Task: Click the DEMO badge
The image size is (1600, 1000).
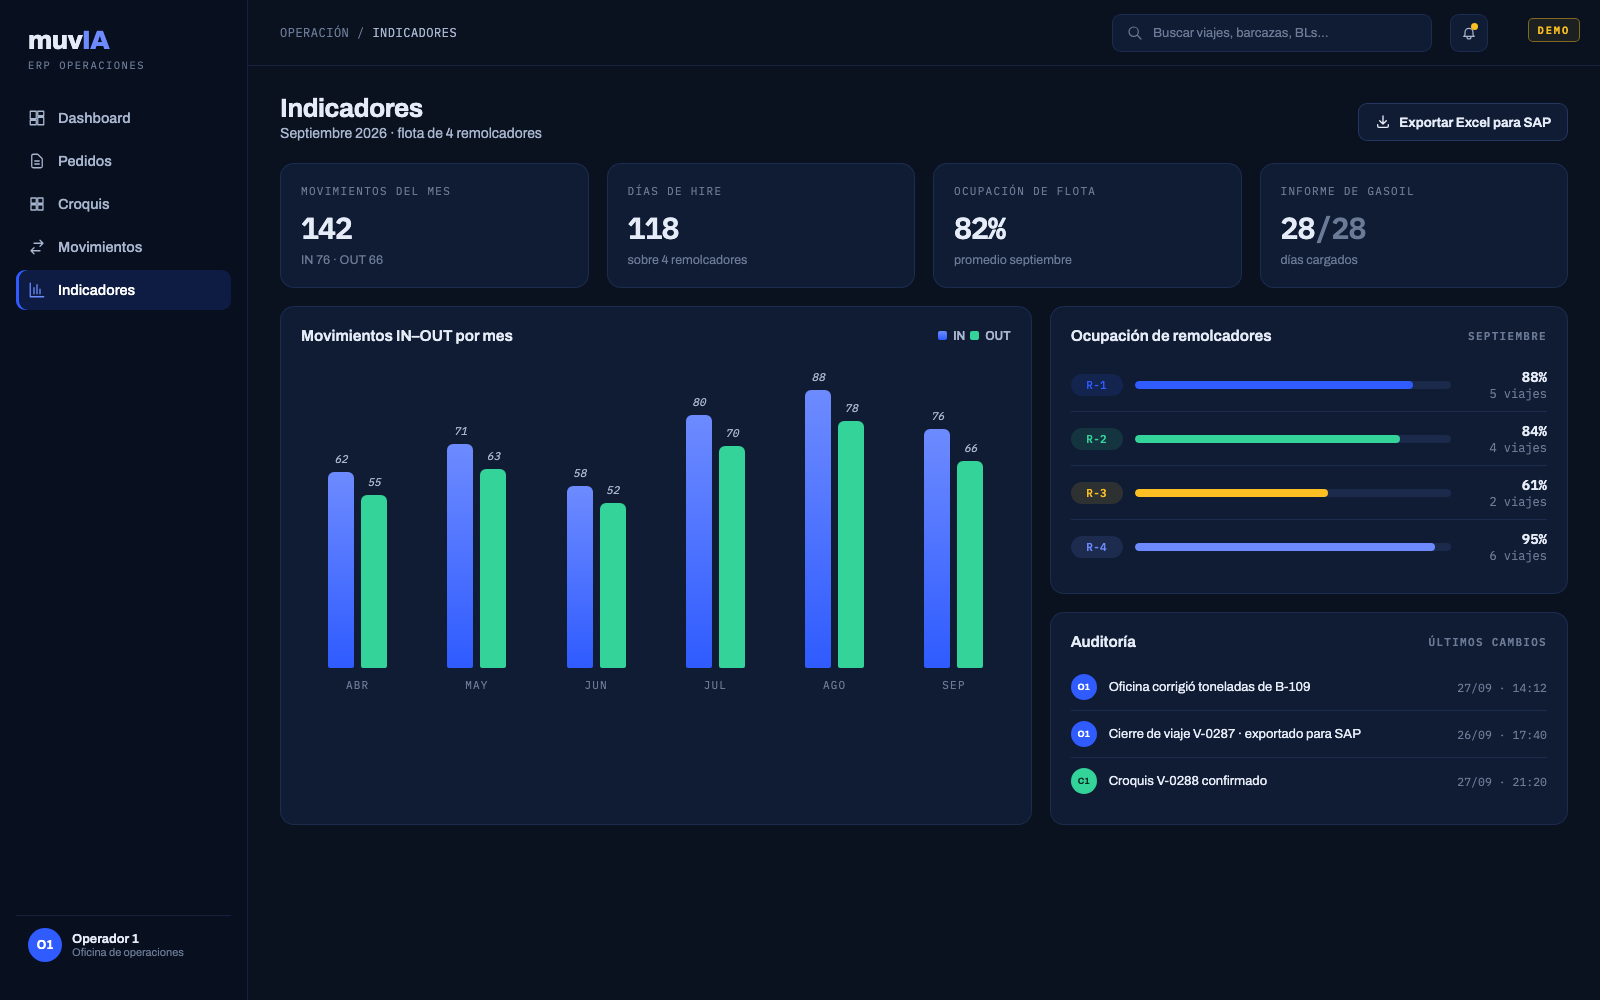Action: [1553, 30]
